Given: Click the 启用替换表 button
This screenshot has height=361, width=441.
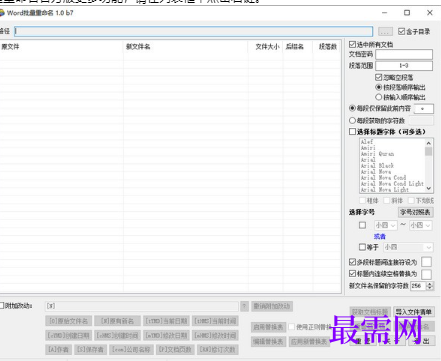Looking at the screenshot, I should [268, 327].
